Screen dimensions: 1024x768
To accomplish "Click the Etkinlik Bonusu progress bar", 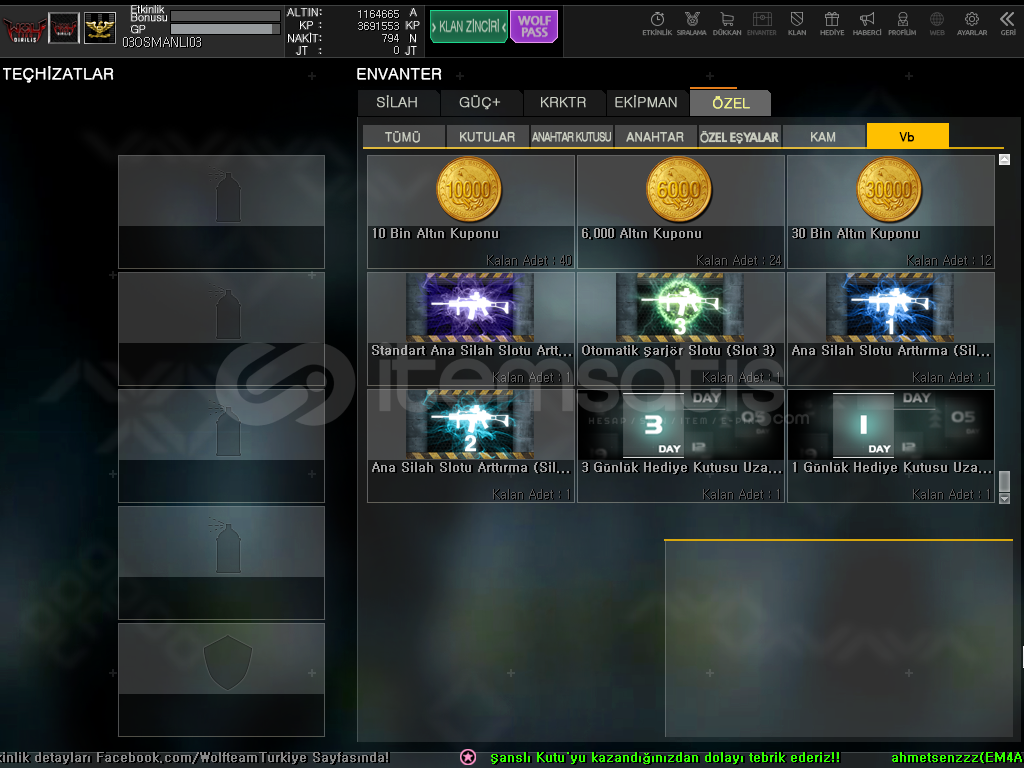I will (x=225, y=16).
